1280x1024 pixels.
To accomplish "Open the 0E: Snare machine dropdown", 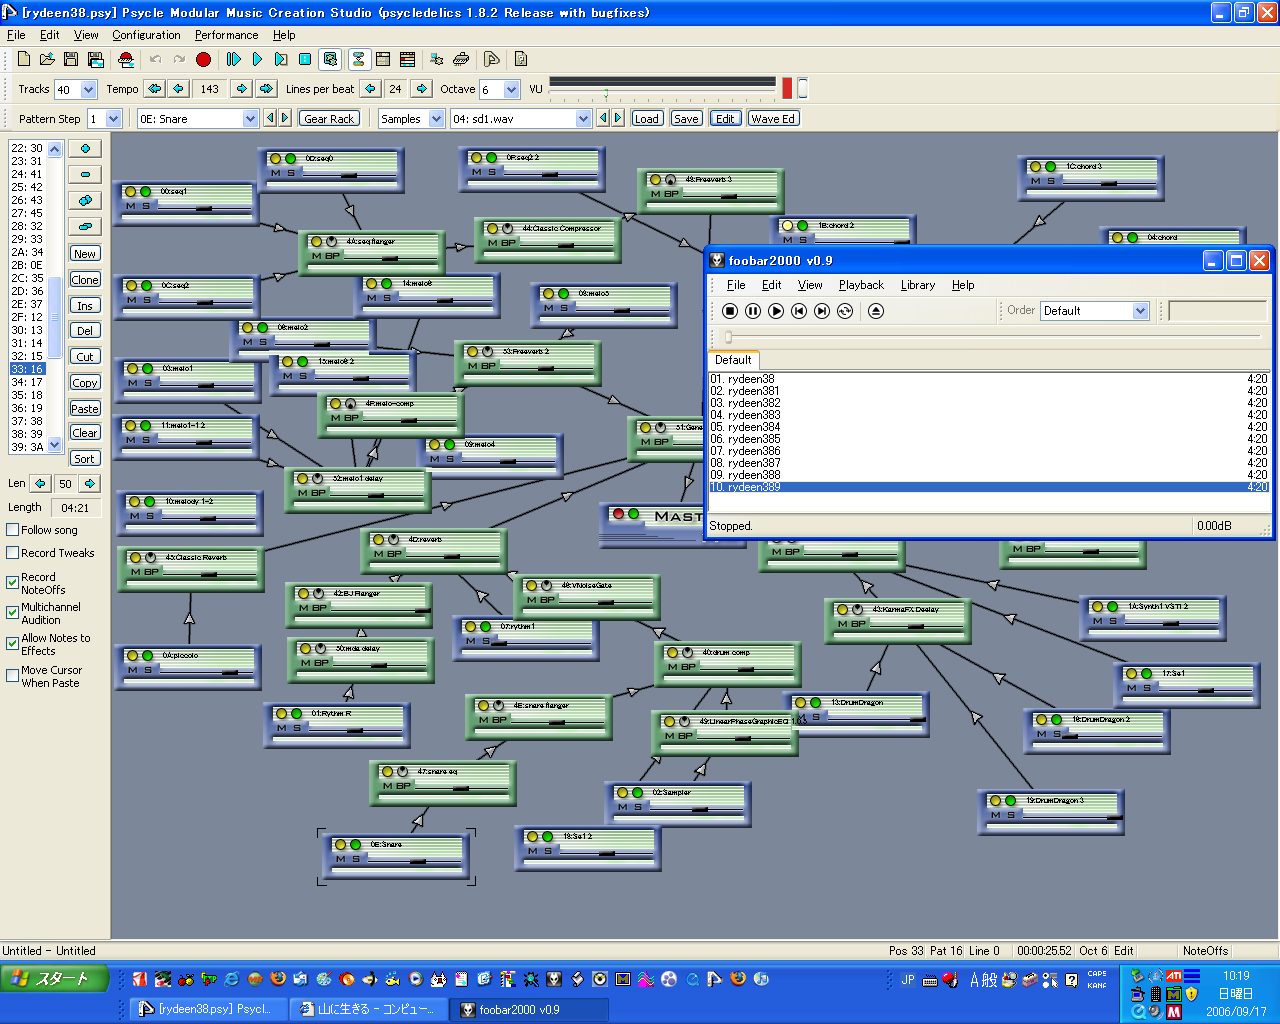I will click(250, 119).
